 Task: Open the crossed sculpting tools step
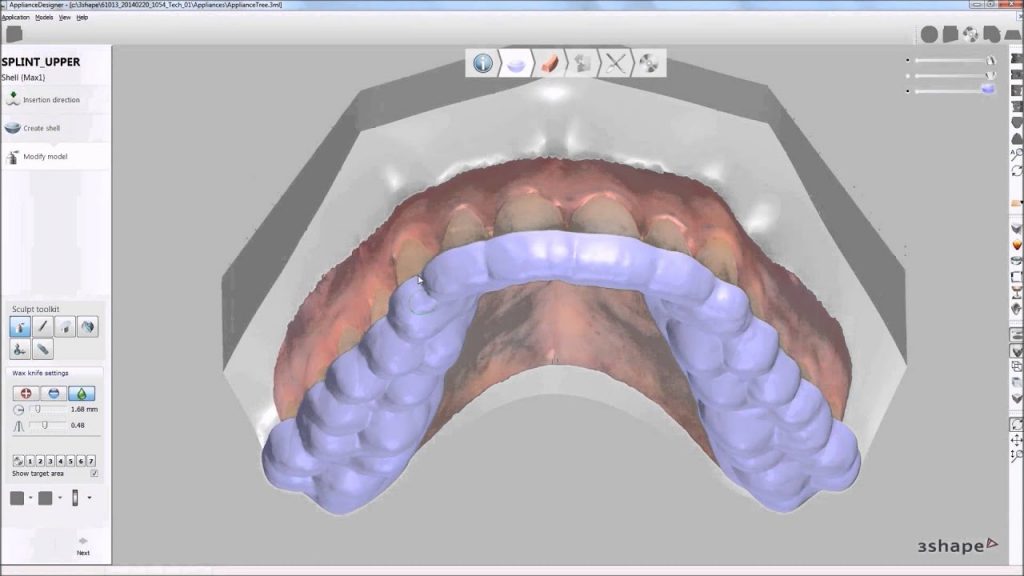615,64
